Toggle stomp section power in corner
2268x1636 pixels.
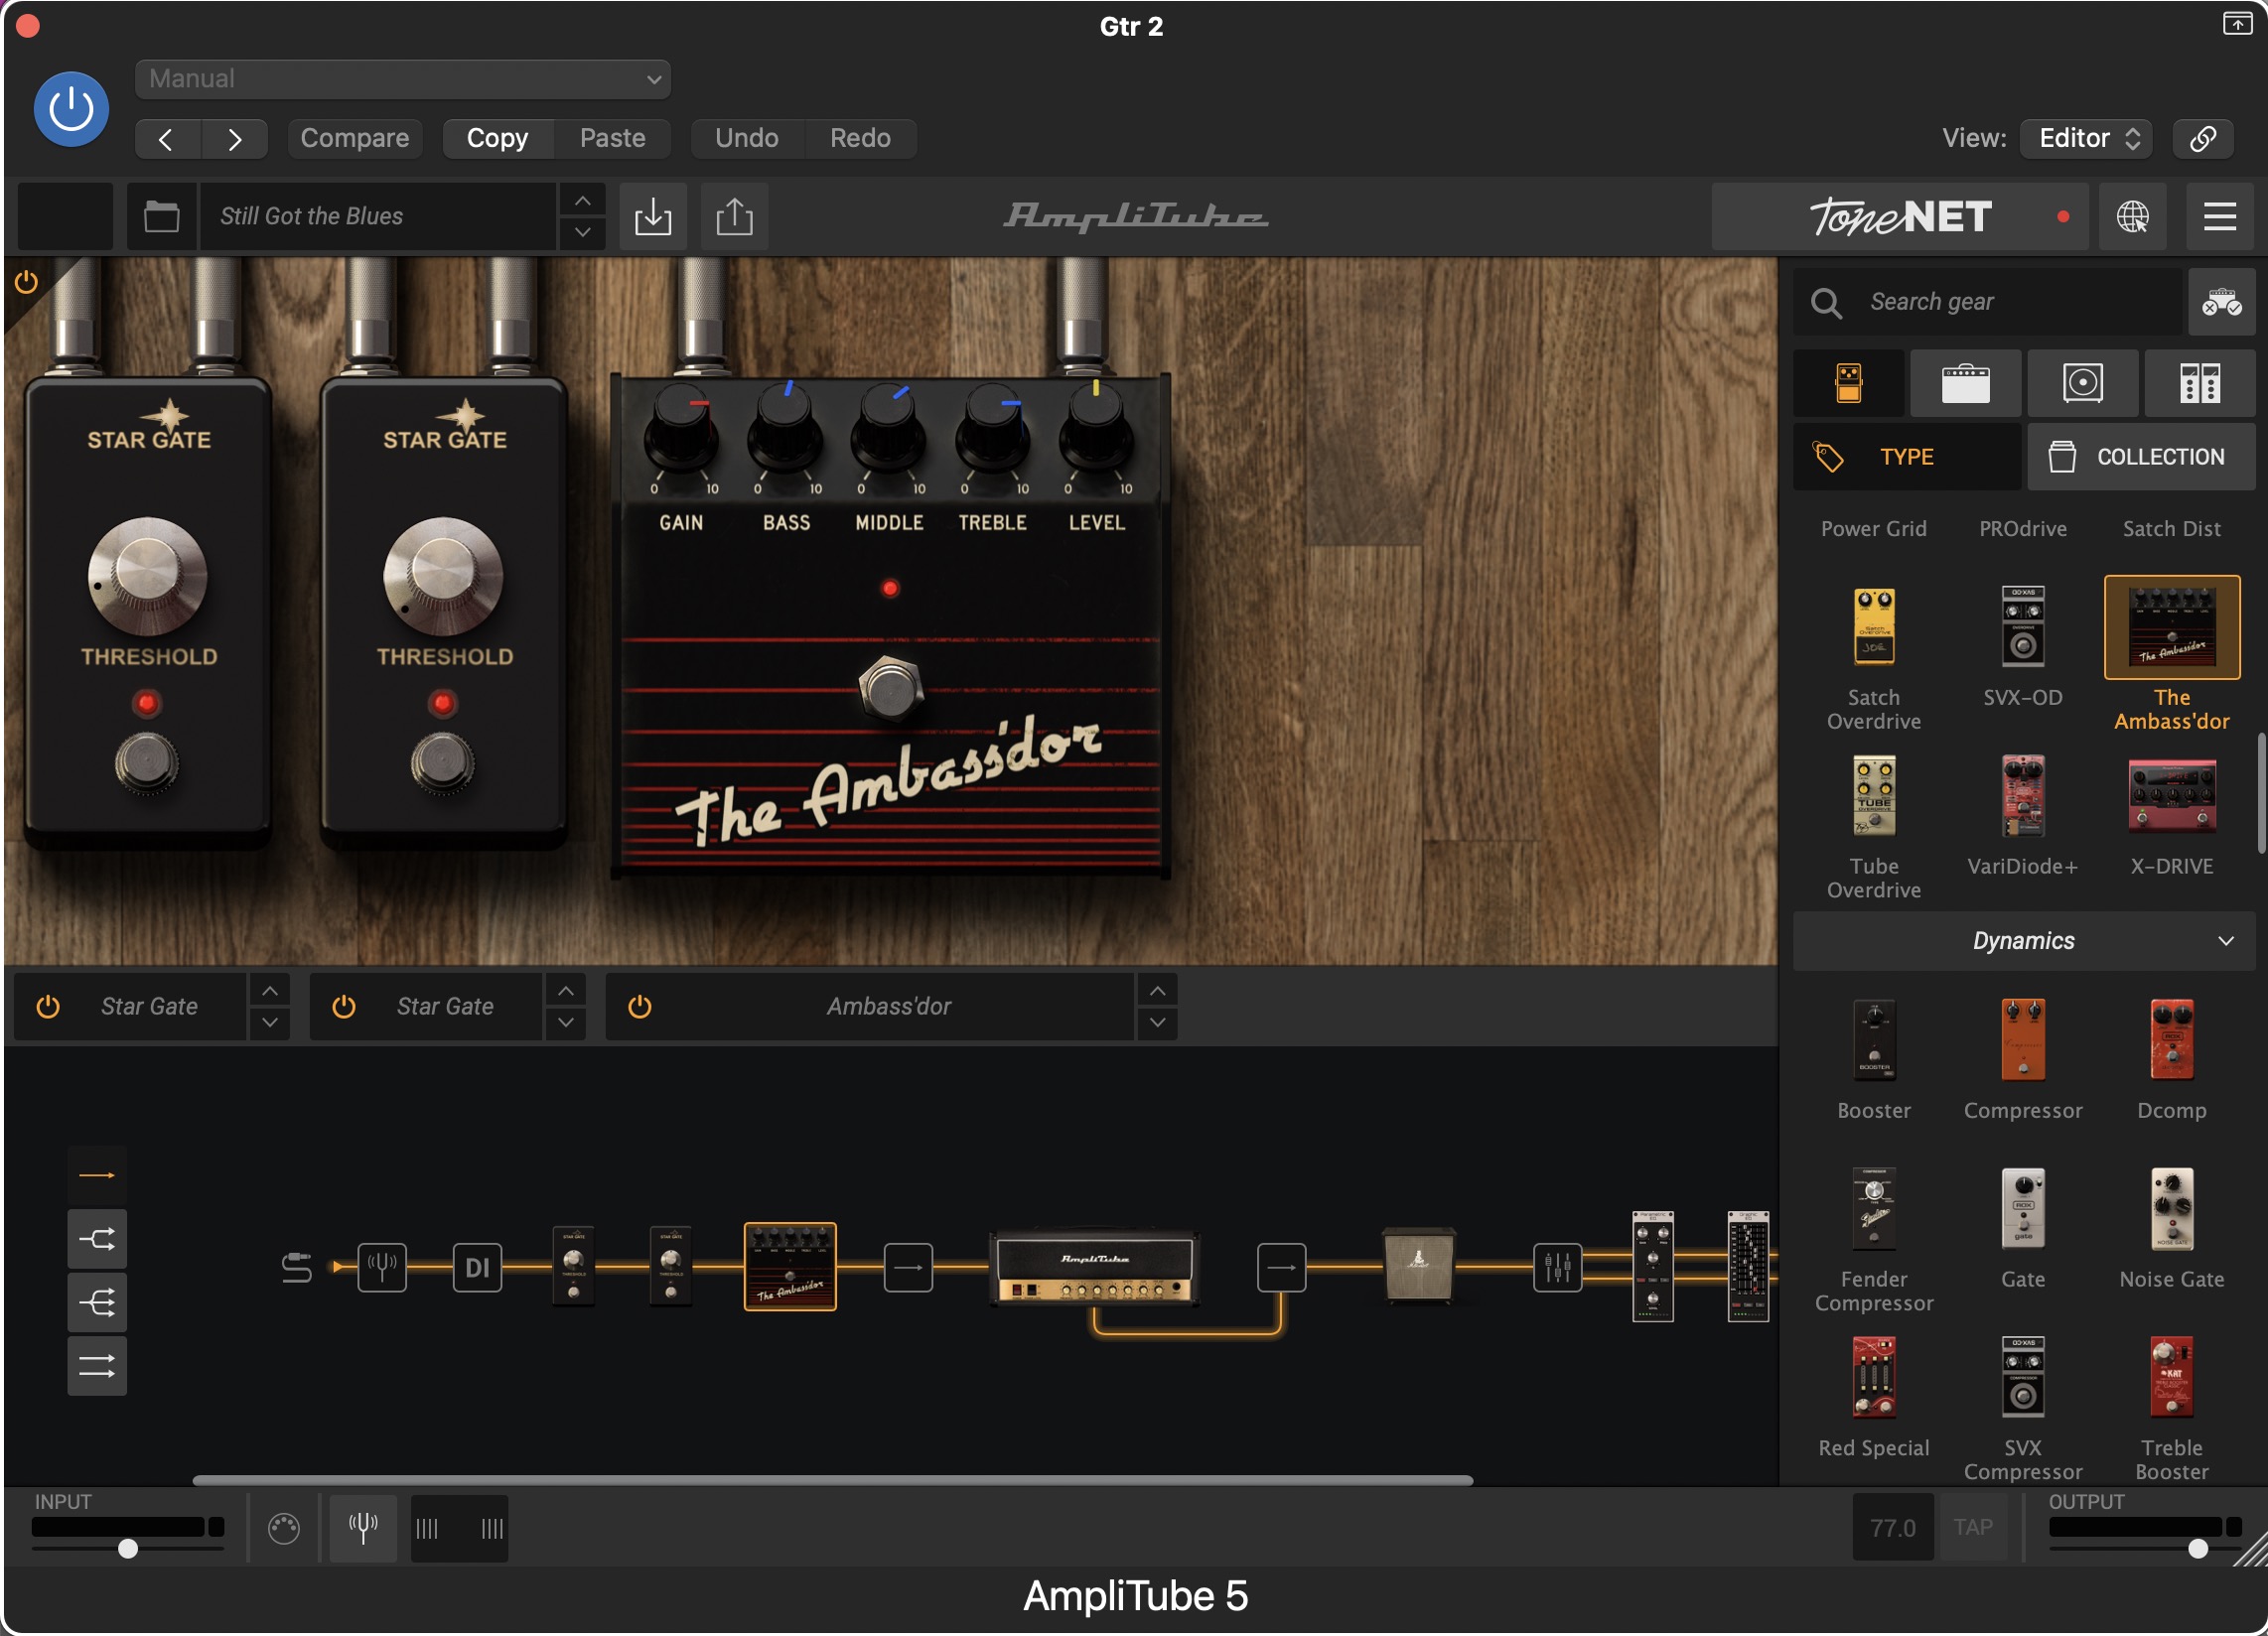click(26, 283)
